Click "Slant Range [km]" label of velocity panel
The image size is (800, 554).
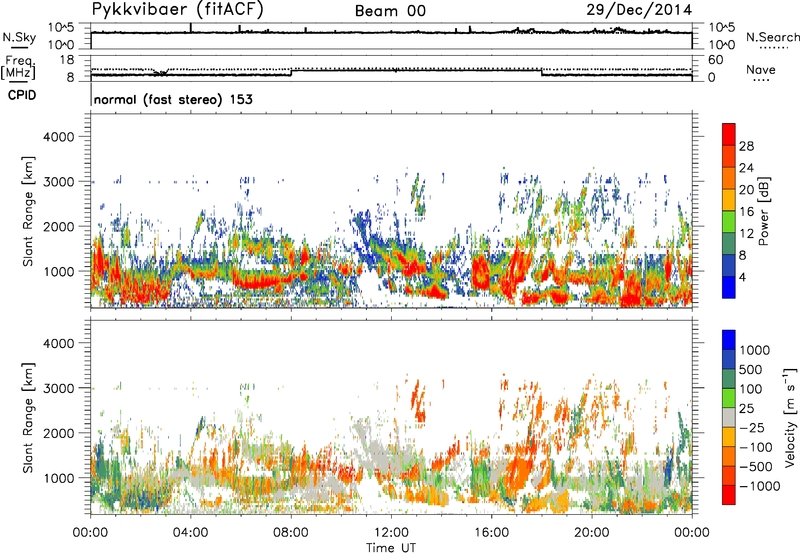pyautogui.click(x=28, y=417)
